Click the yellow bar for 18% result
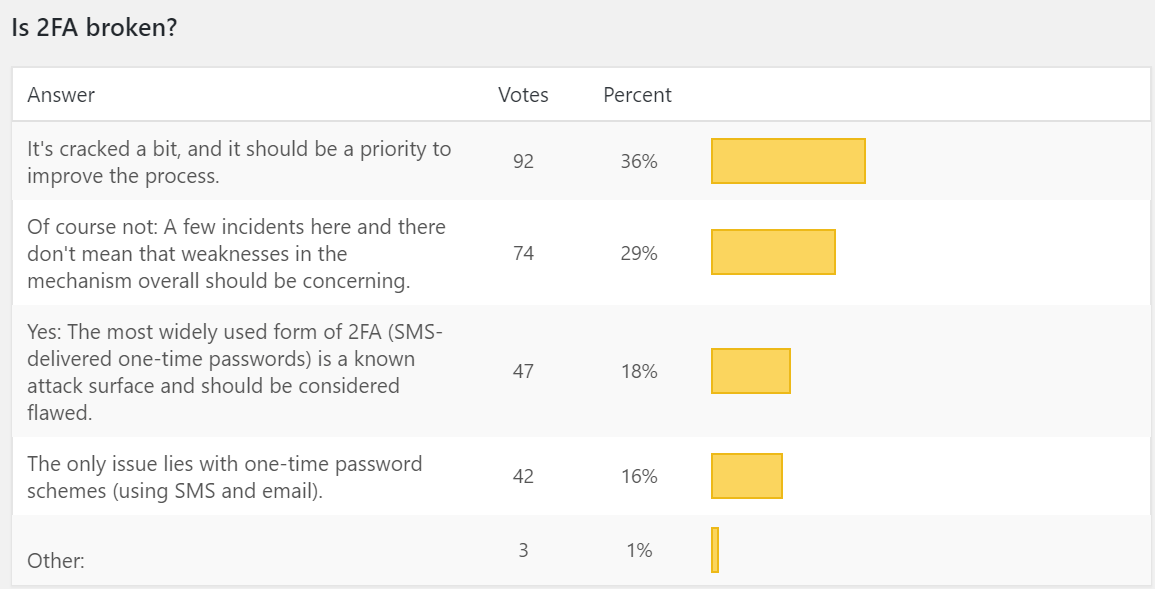 tap(751, 370)
